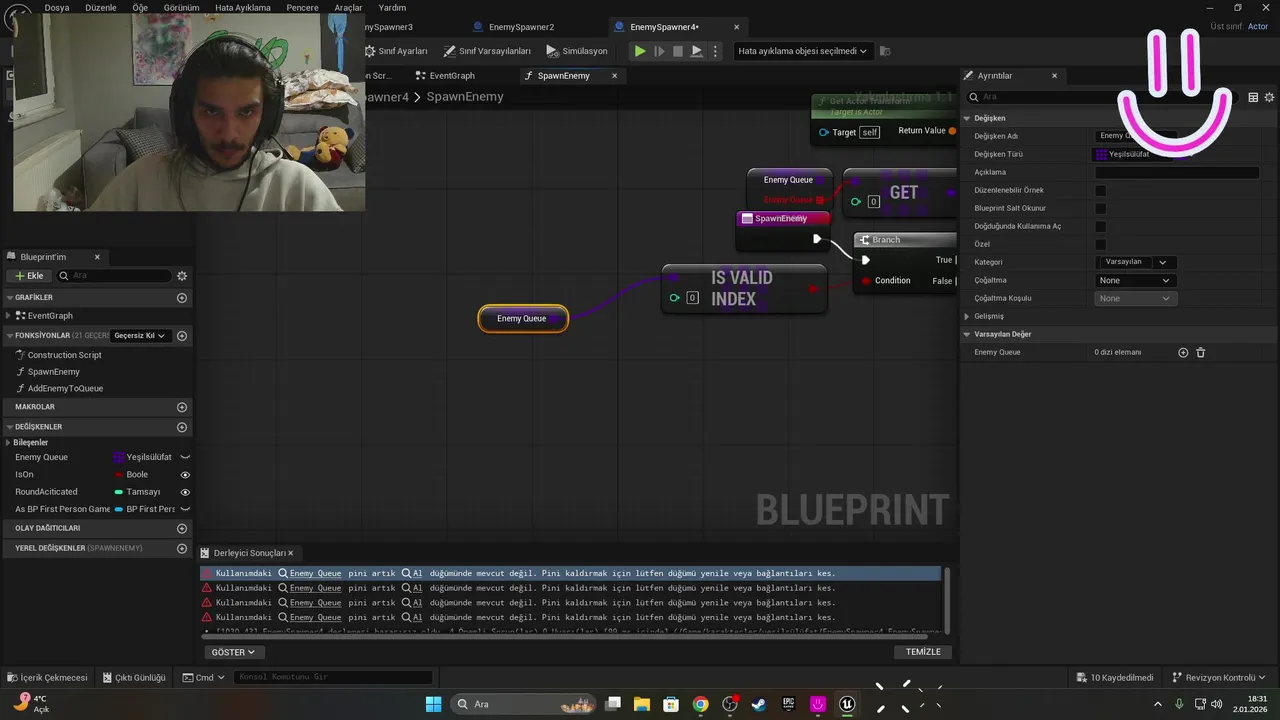Viewport: 1280px width, 720px height.
Task: Toggle Enemy Queue variable closed eye
Action: point(185,457)
